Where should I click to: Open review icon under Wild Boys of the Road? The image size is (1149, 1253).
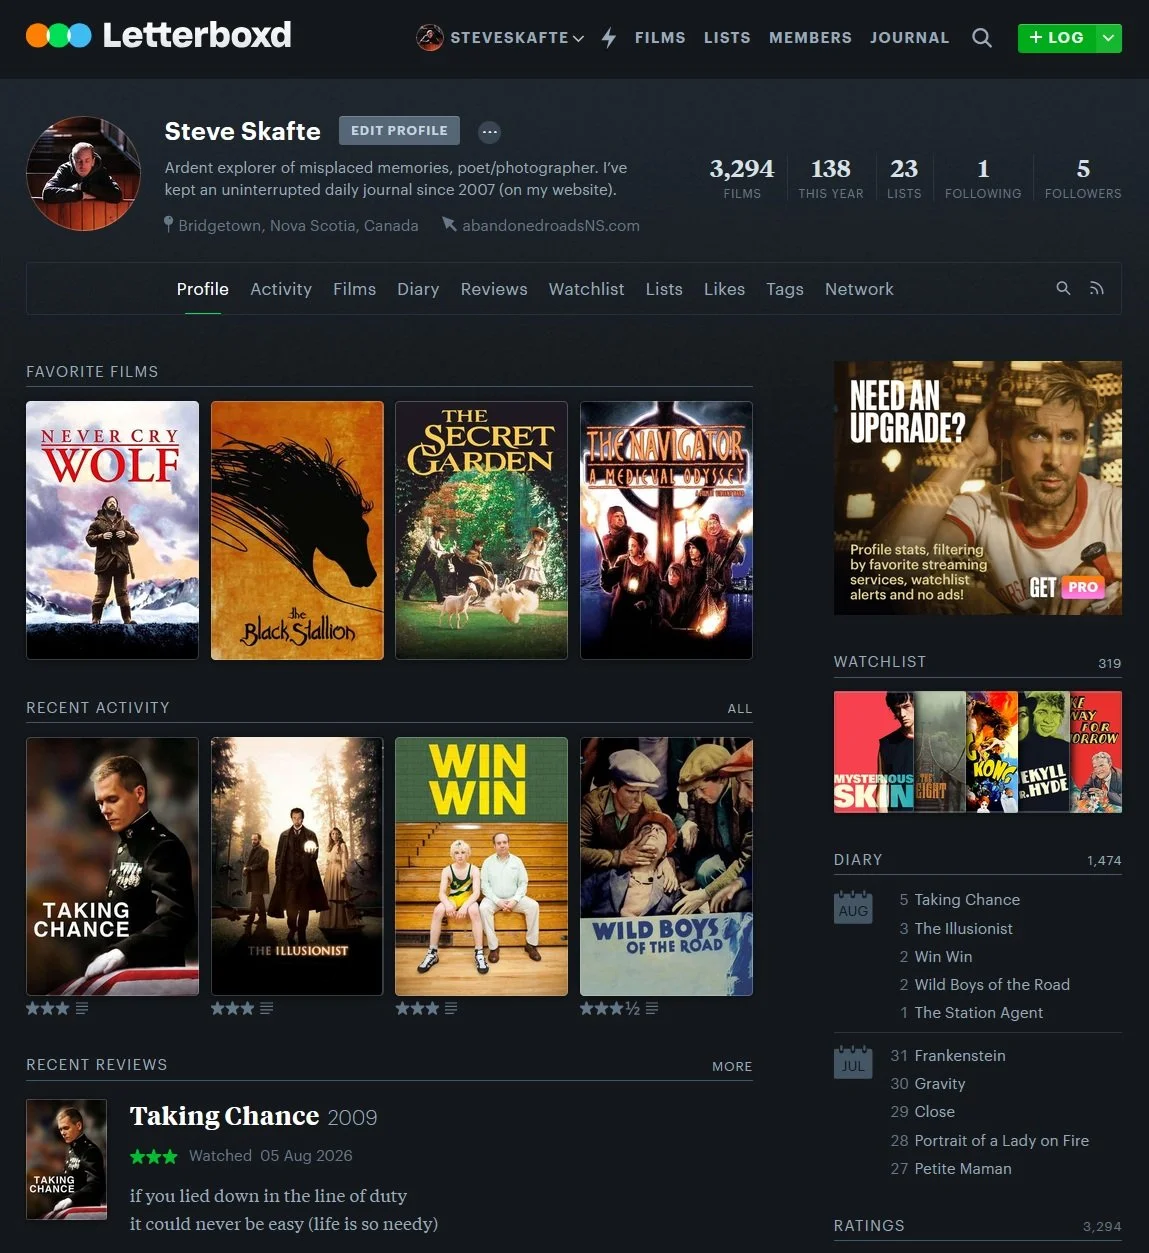(652, 1008)
